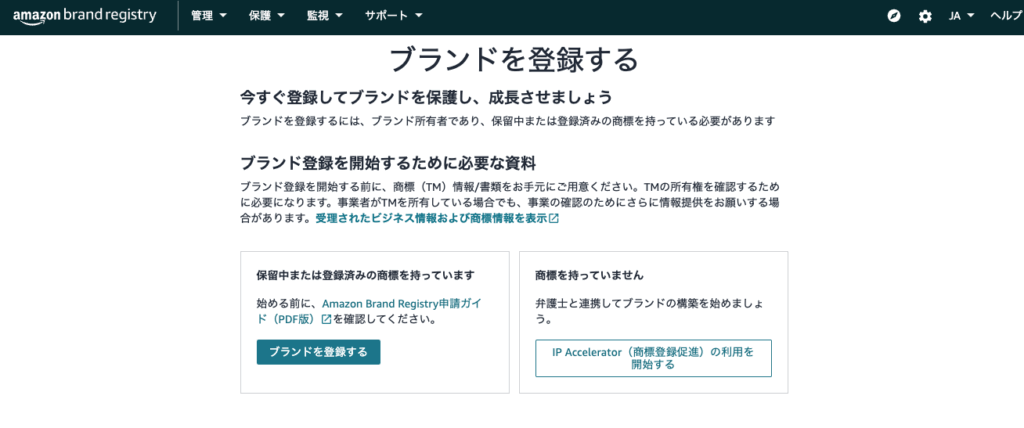Image resolution: width=1024 pixels, height=428 pixels.
Task: Click card title 保留中または登録済みの商標を持っています
Action: (x=365, y=275)
